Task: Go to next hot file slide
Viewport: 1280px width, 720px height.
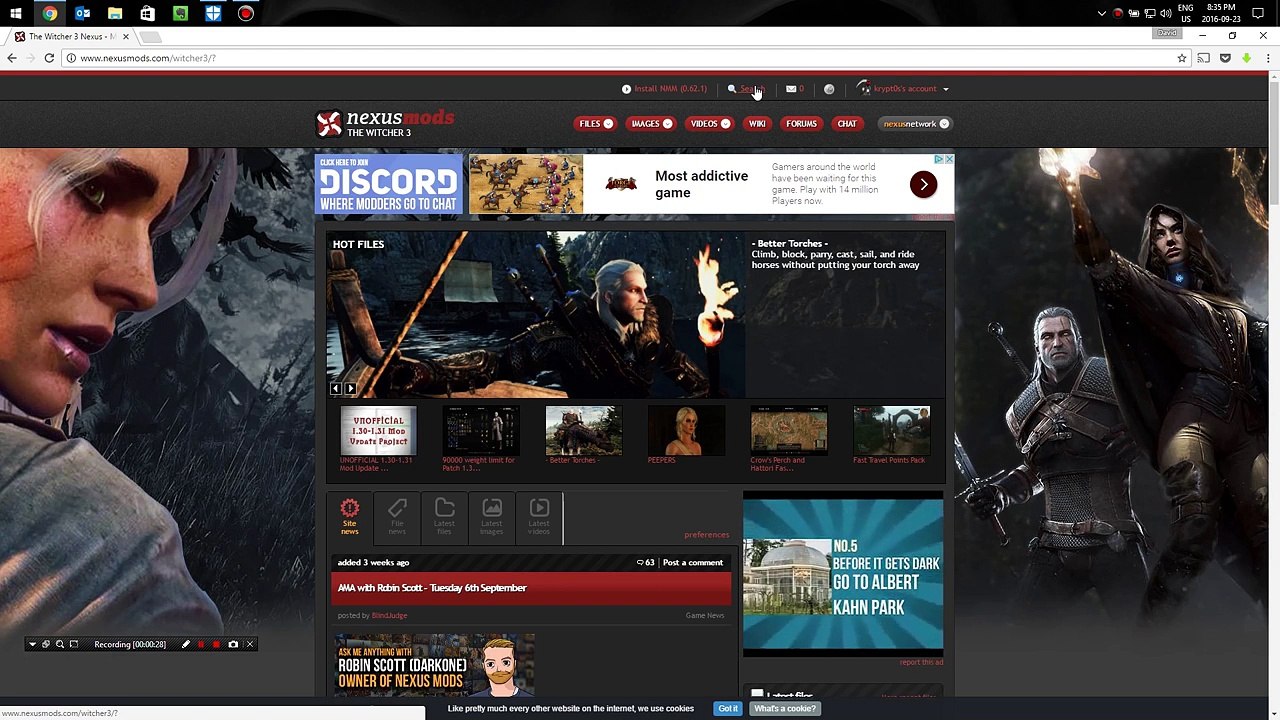Action: pos(350,389)
